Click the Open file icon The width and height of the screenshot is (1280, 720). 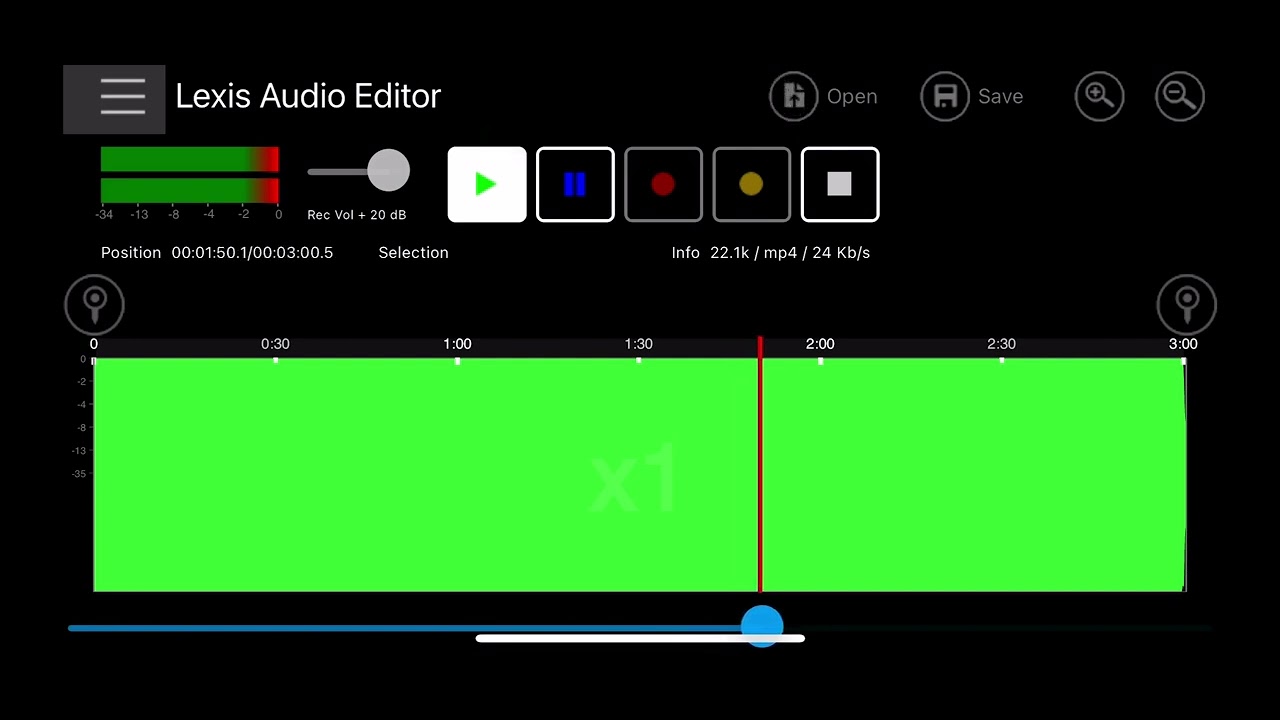point(794,97)
